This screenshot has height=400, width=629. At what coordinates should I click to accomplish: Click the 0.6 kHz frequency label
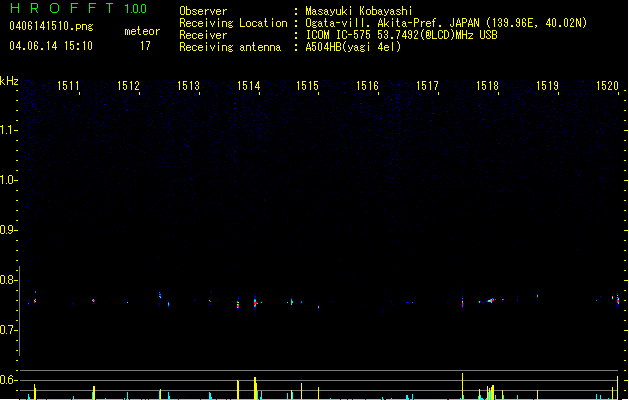[8, 380]
